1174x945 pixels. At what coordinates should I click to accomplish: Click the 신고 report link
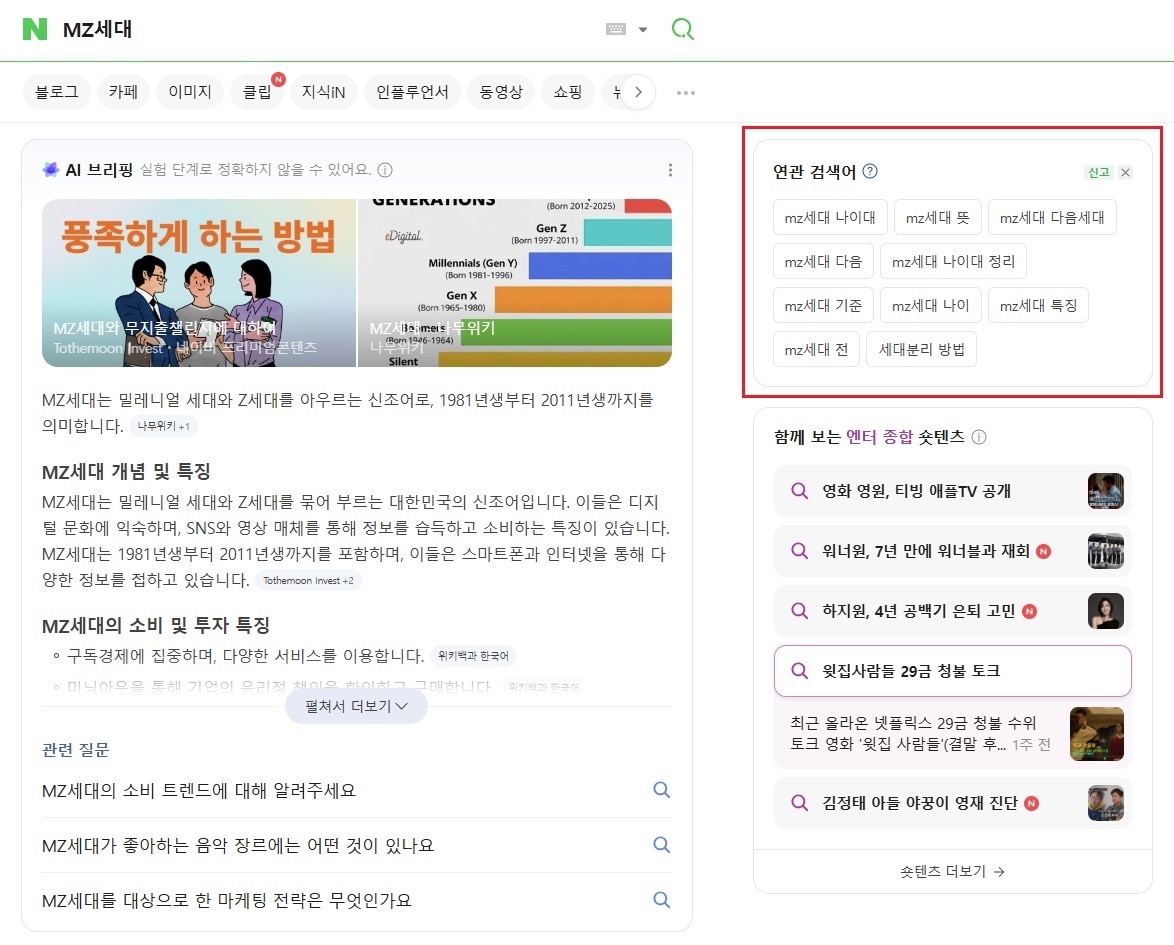tap(1097, 171)
